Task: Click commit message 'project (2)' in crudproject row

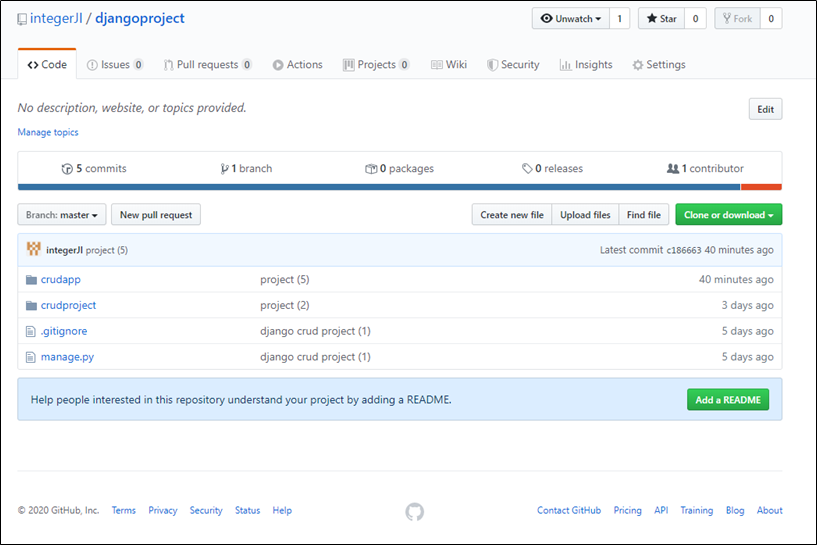Action: [x=285, y=305]
